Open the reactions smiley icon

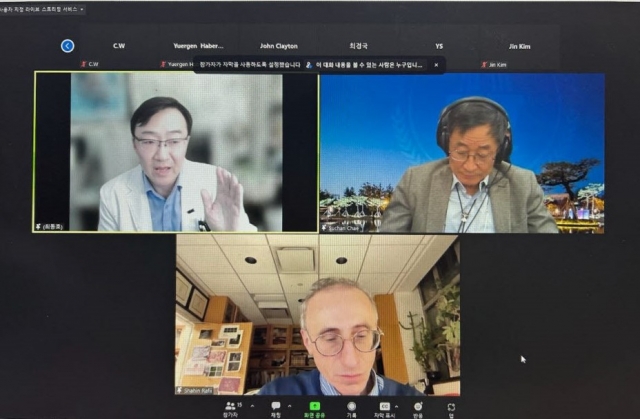[x=418, y=406]
